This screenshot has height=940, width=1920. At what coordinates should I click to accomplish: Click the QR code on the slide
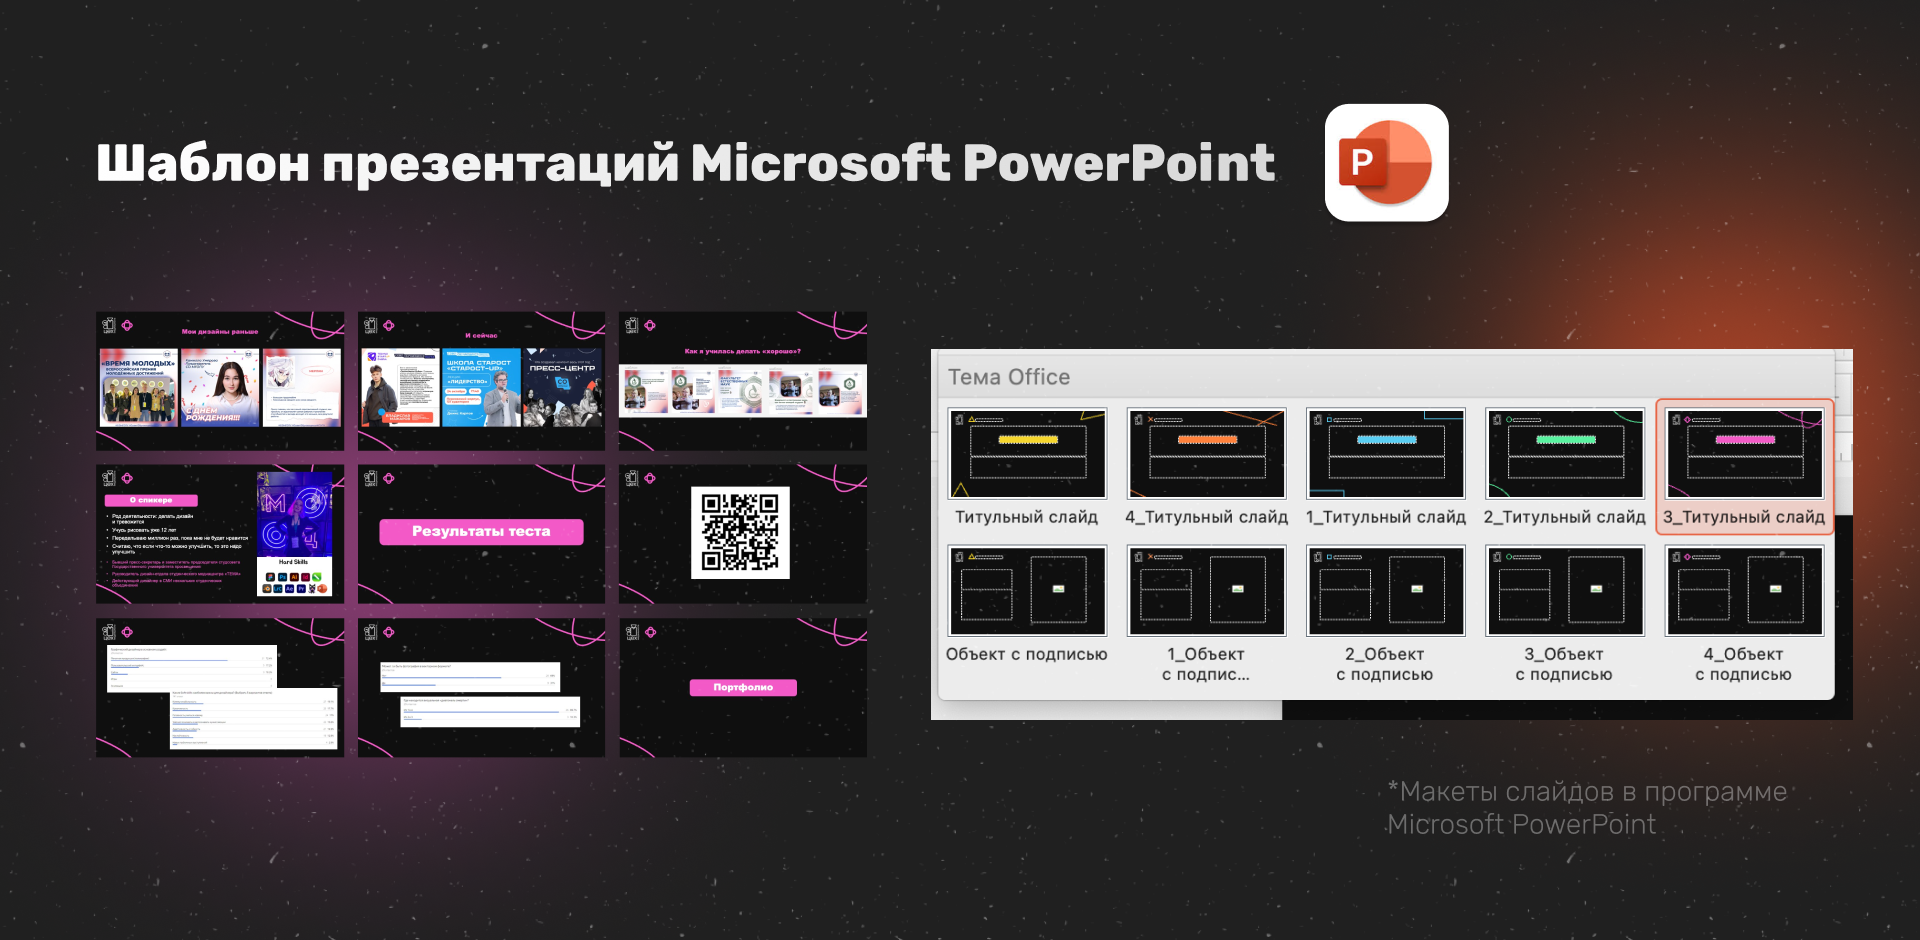point(740,532)
